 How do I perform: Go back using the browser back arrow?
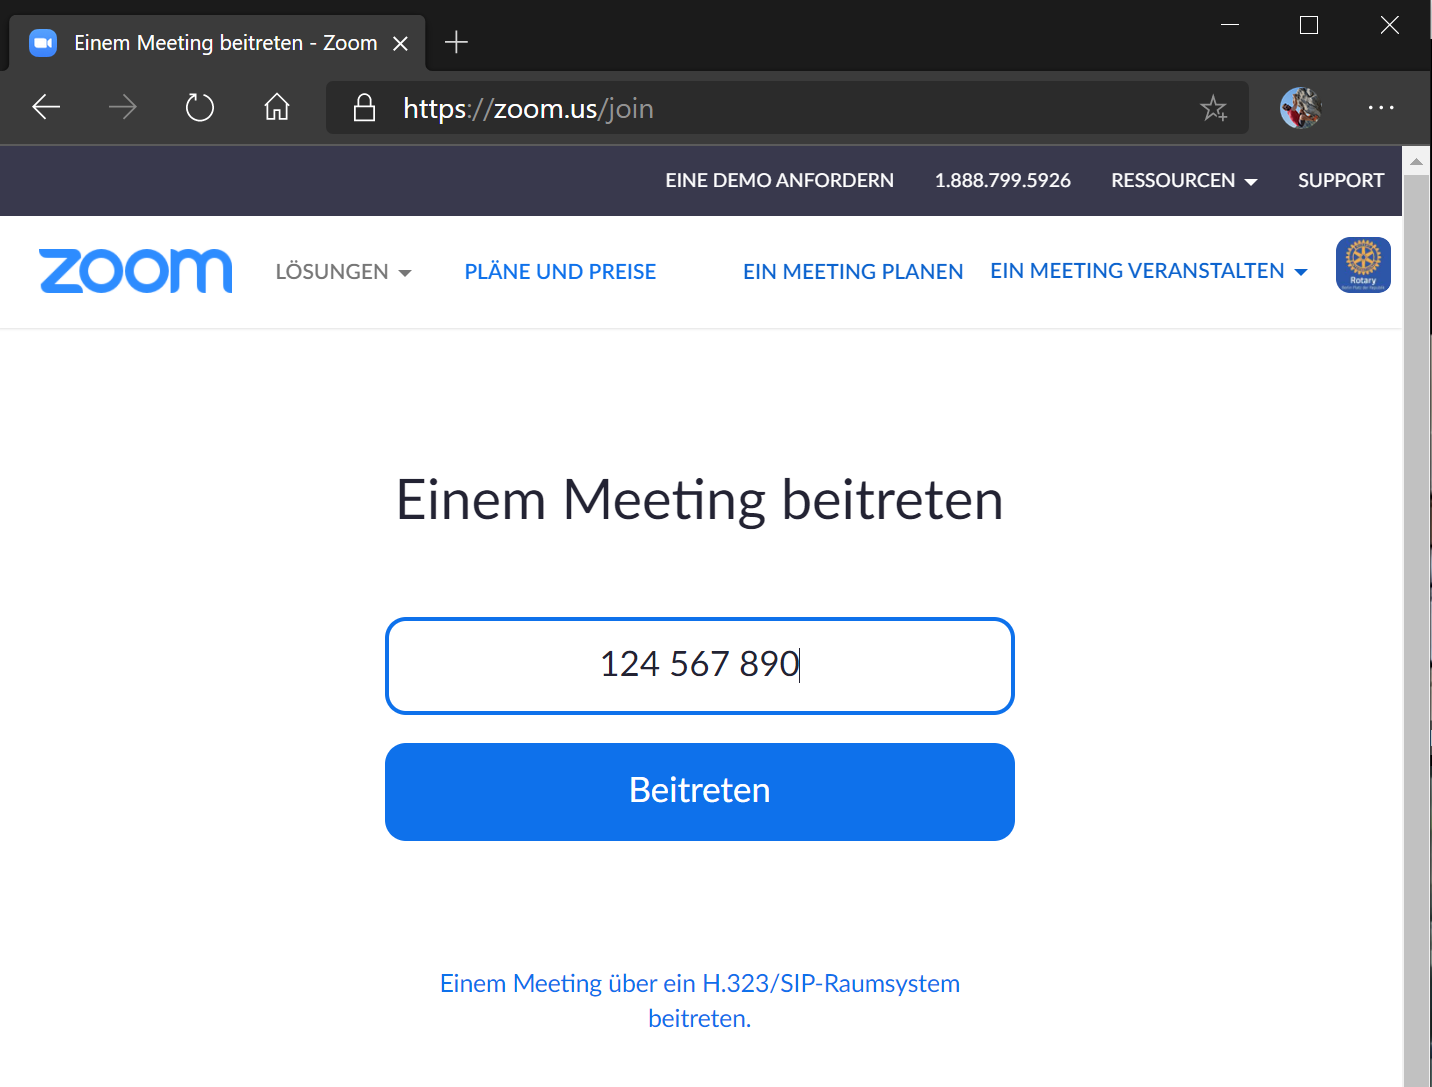tap(46, 107)
